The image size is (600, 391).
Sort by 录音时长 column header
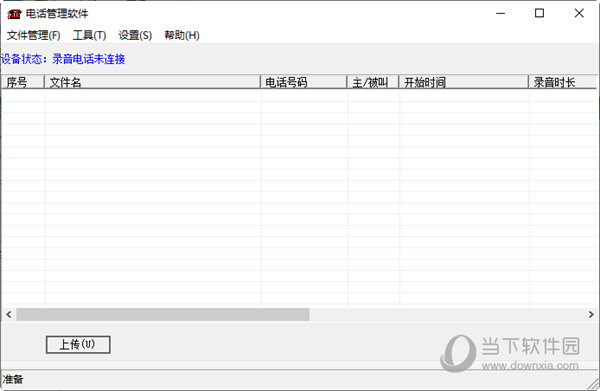point(562,82)
